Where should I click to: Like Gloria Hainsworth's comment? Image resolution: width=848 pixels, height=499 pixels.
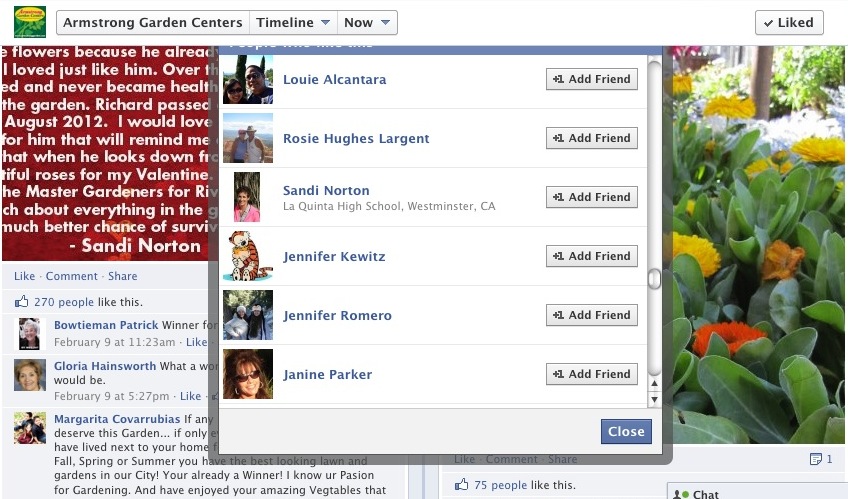point(190,396)
